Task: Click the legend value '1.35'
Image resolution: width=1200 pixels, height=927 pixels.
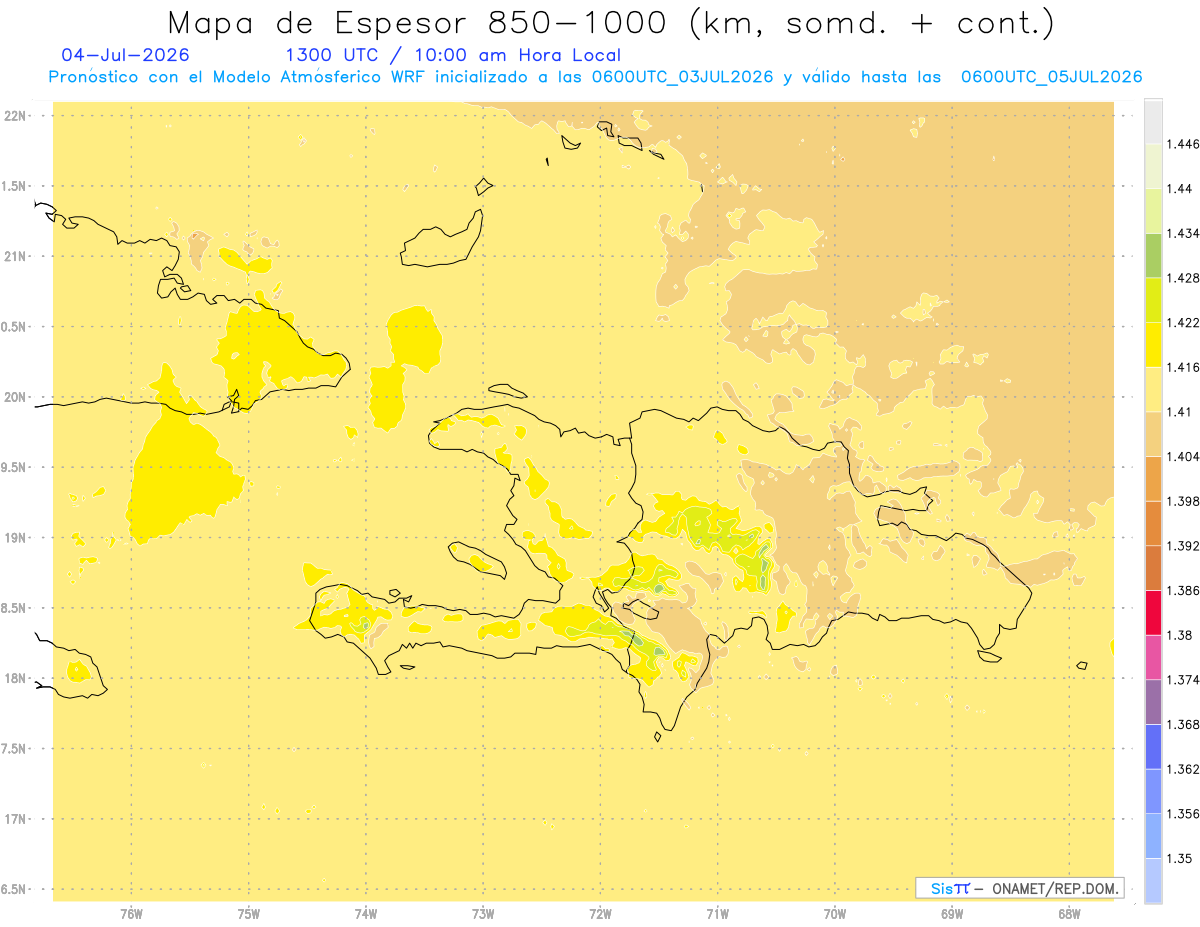Action: (1180, 858)
